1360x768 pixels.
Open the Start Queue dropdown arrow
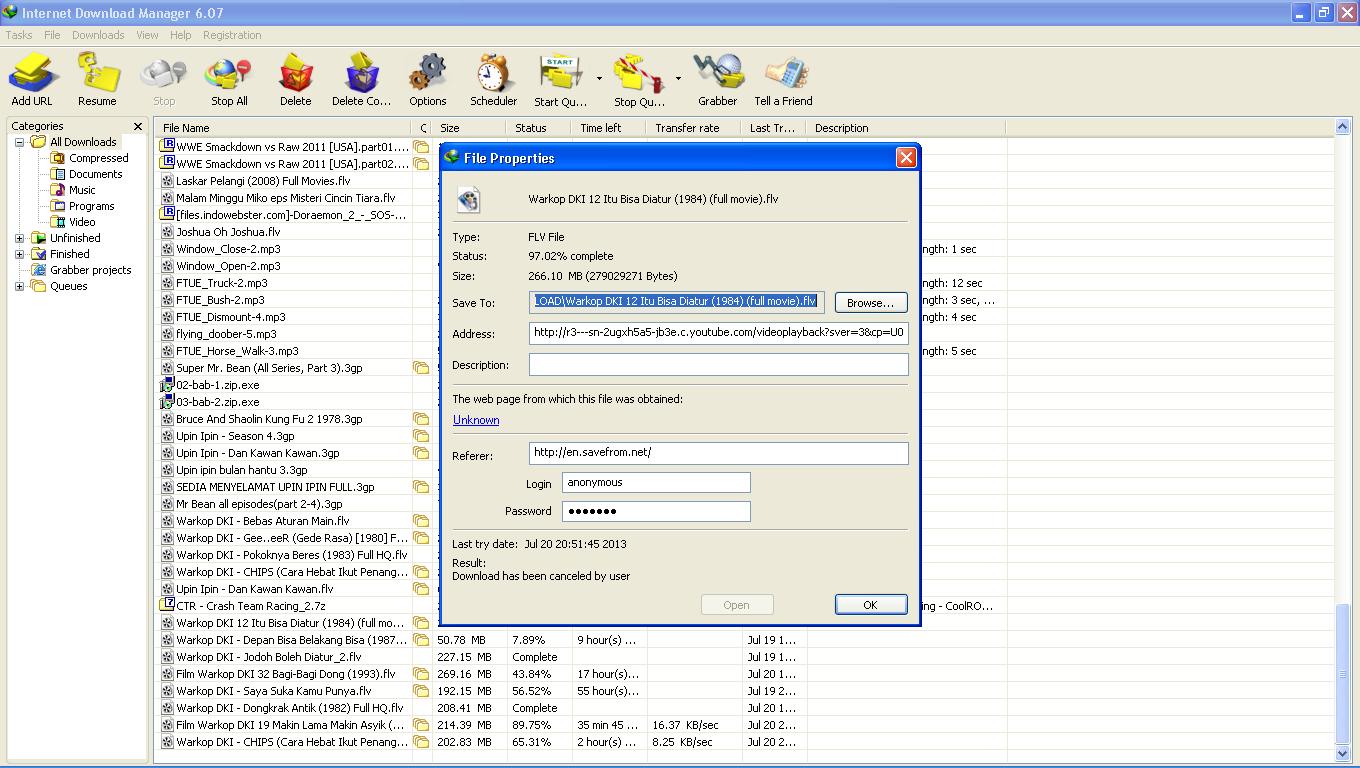pyautogui.click(x=599, y=78)
